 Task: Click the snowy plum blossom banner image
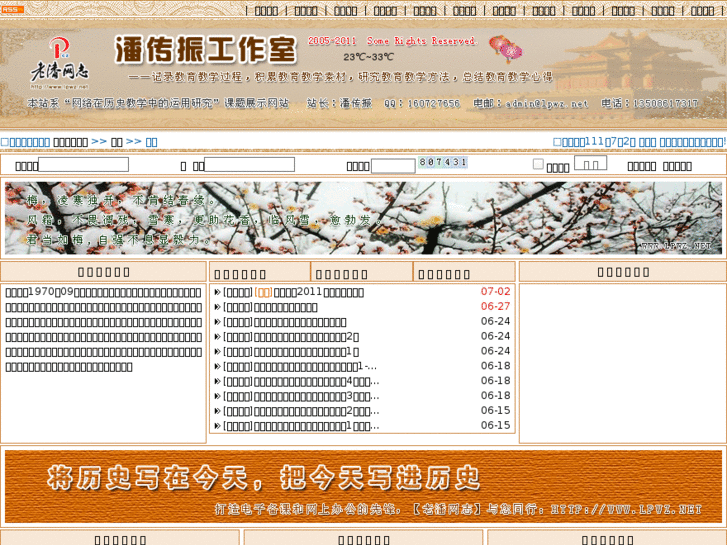pyautogui.click(x=364, y=218)
